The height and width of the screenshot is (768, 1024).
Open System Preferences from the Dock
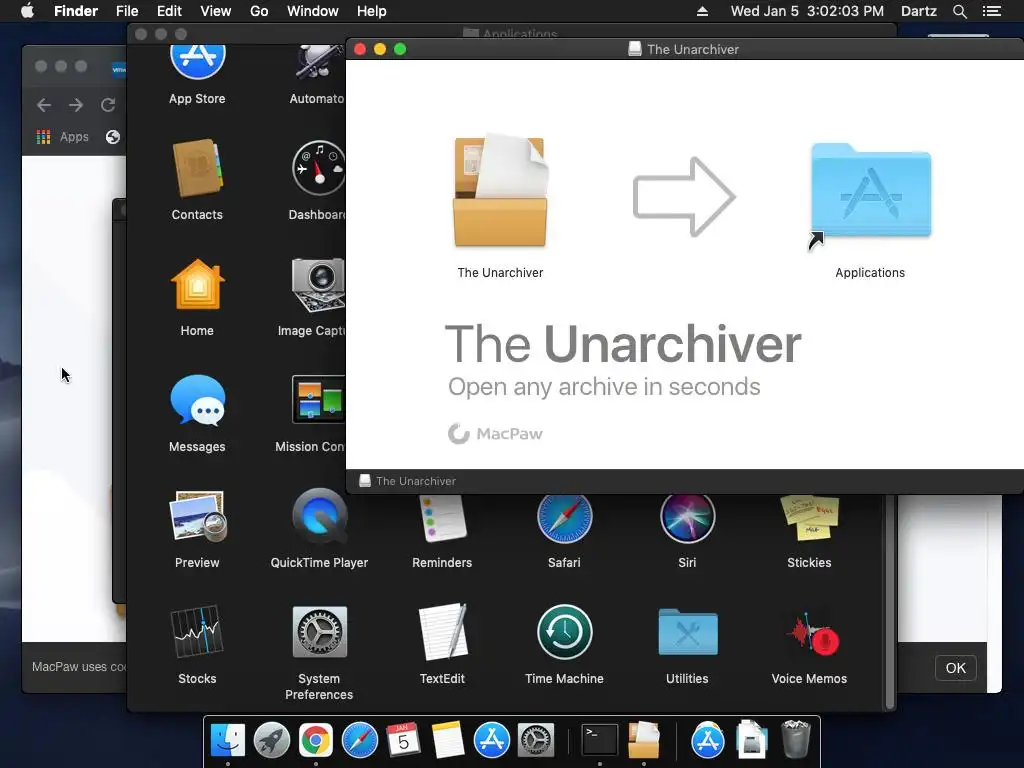536,740
